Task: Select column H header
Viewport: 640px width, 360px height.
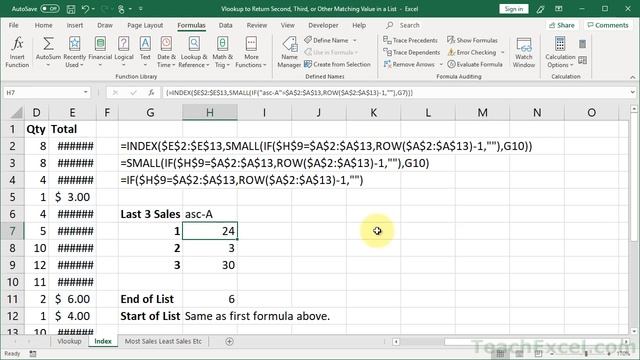Action: 210,112
